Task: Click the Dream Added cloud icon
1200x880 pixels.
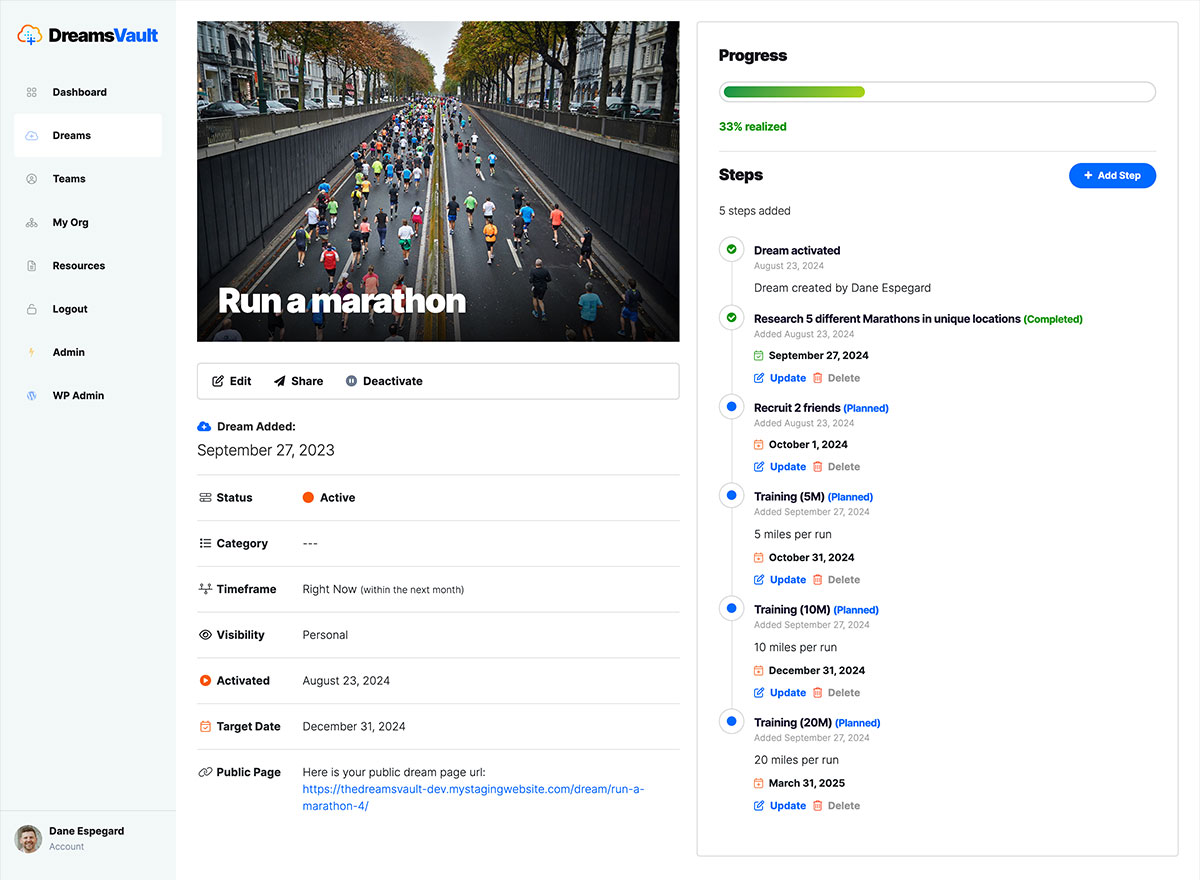Action: pyautogui.click(x=204, y=426)
